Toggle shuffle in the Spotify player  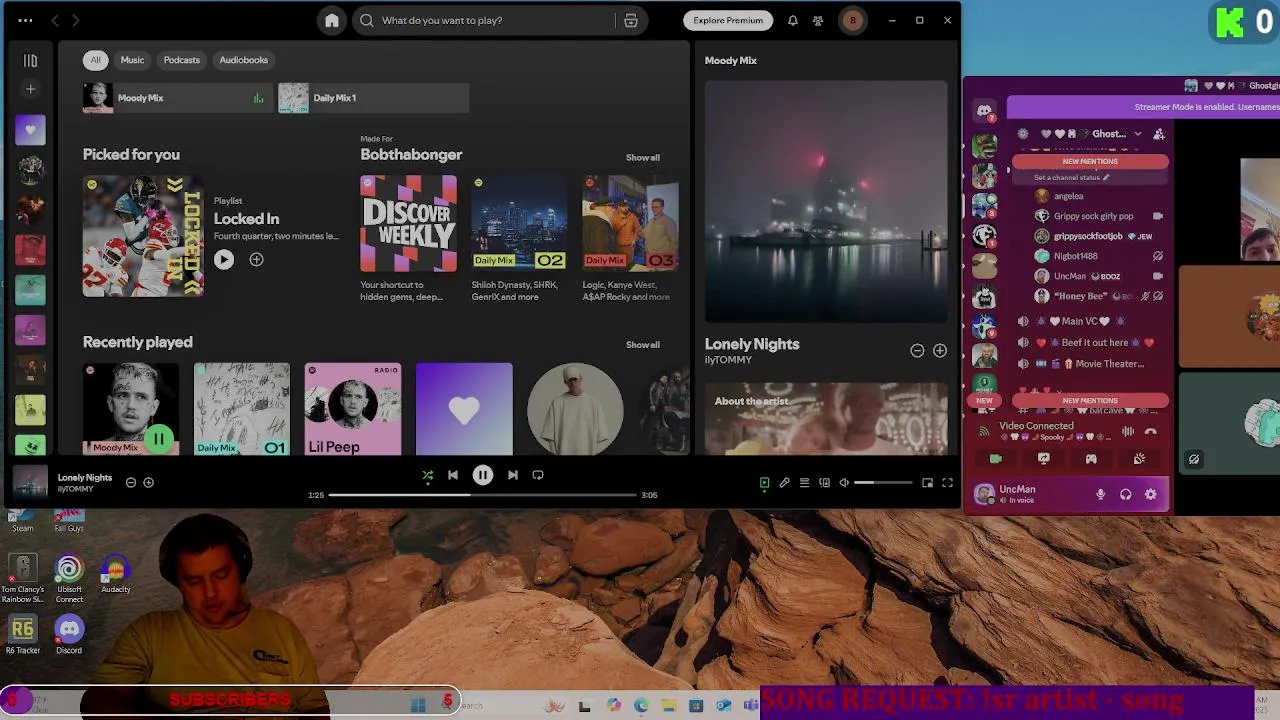[x=427, y=475]
